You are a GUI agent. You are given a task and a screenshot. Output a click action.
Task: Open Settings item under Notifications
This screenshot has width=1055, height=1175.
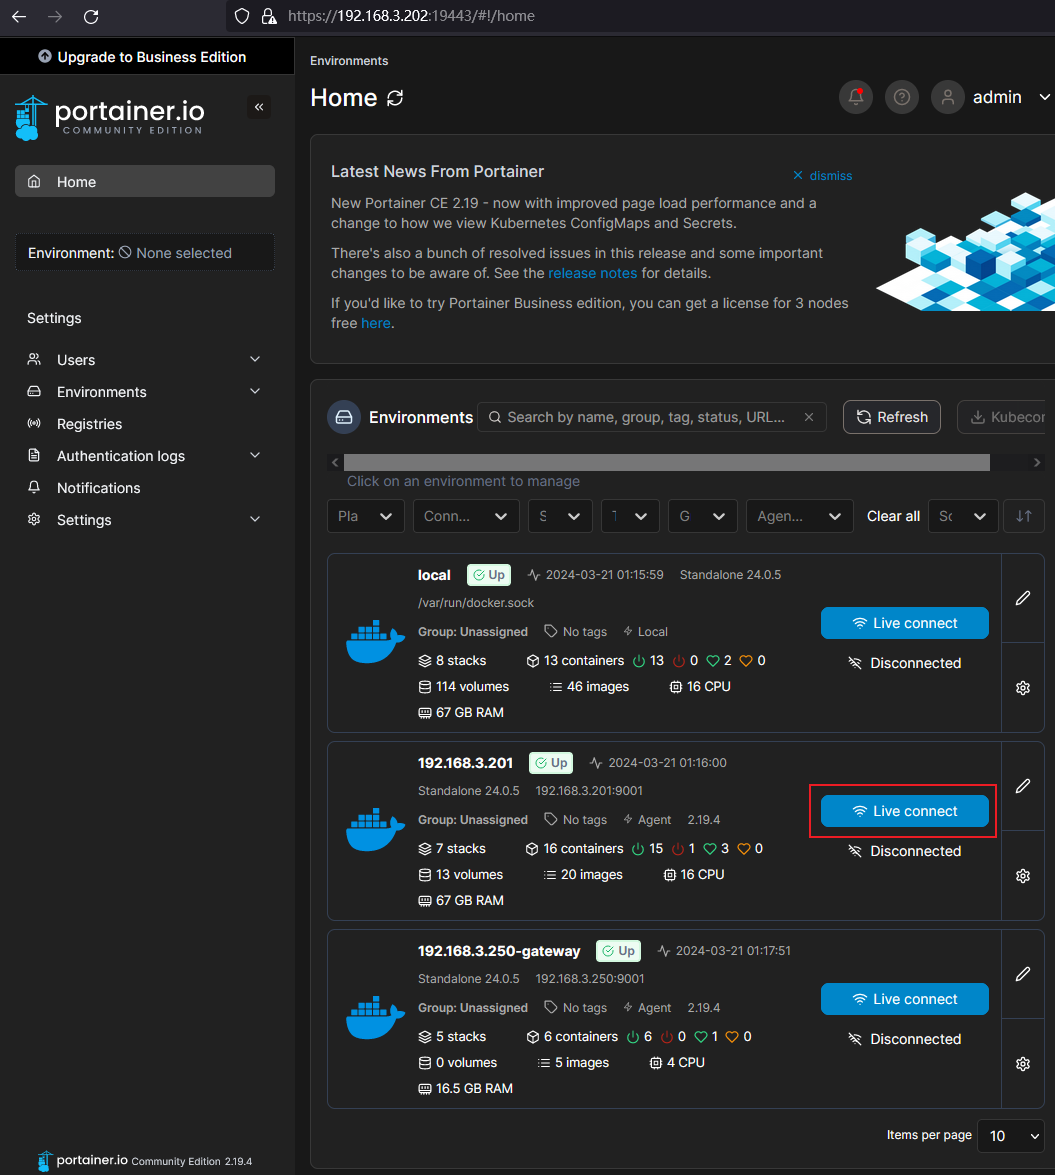(x=145, y=519)
